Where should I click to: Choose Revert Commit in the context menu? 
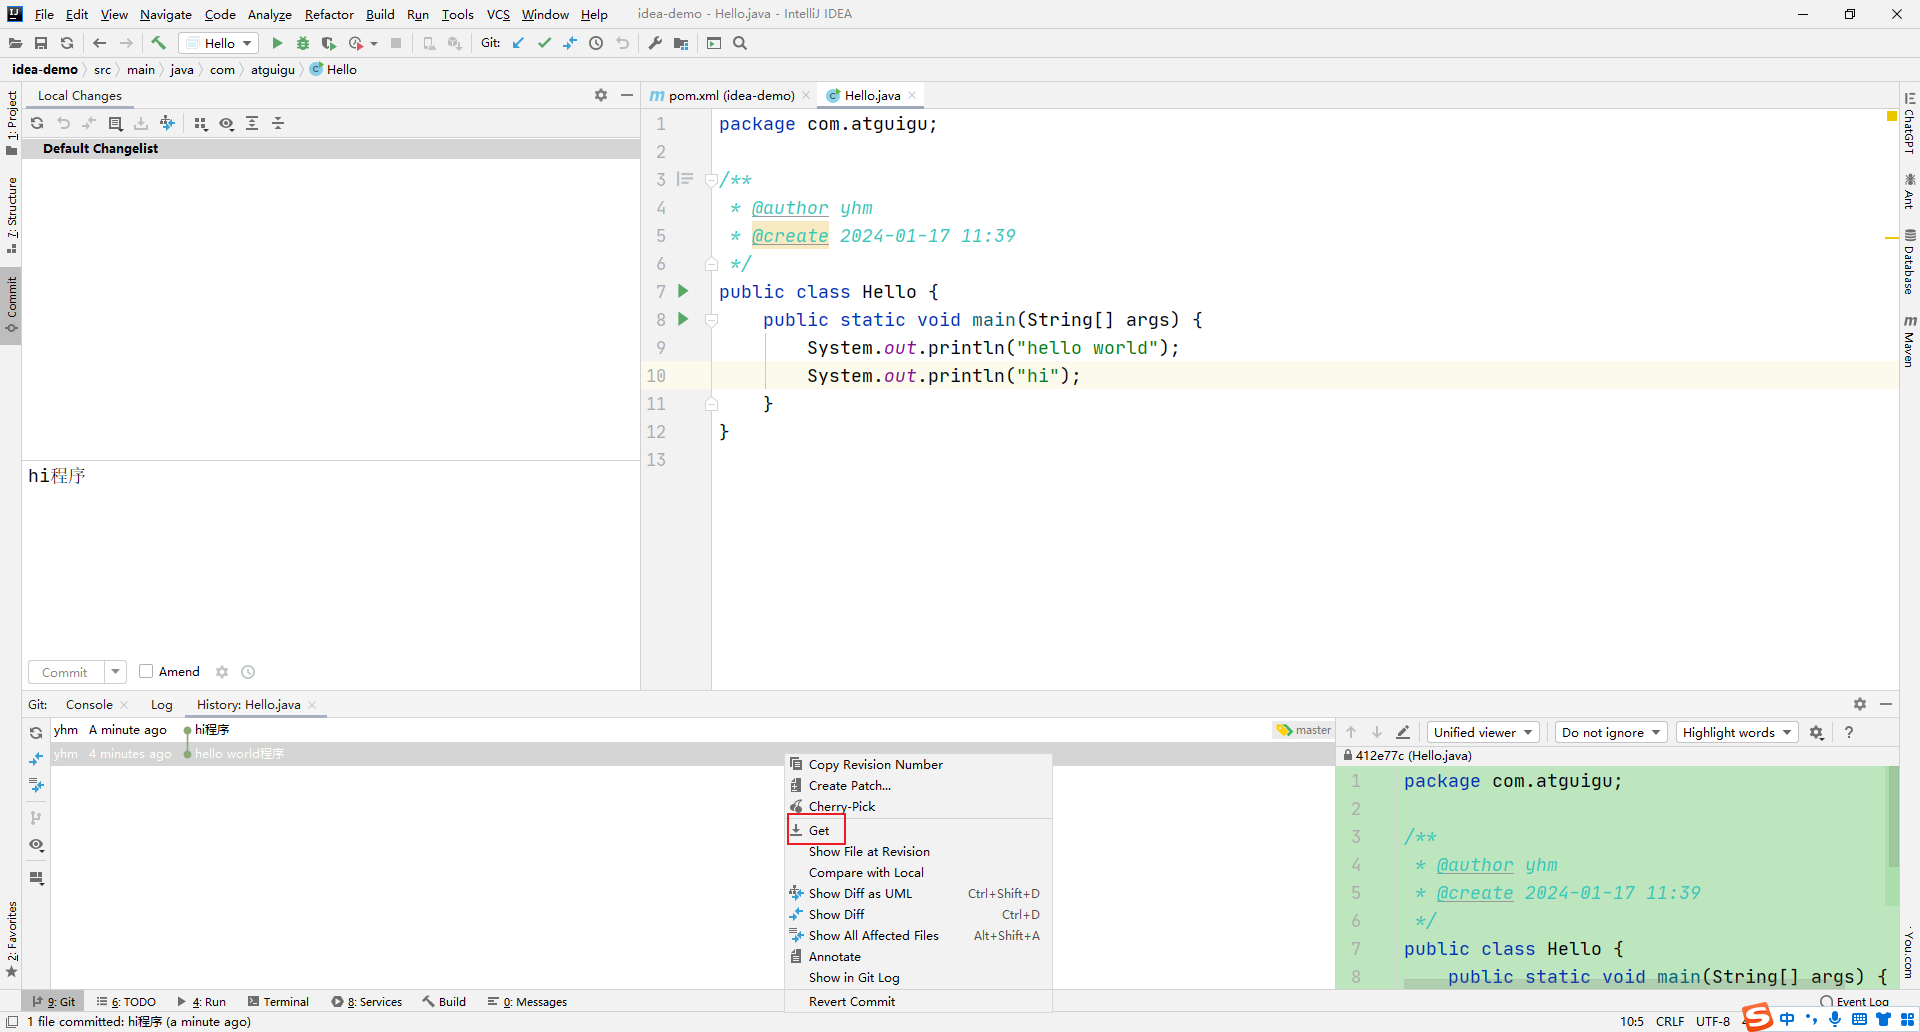[x=852, y=1001]
